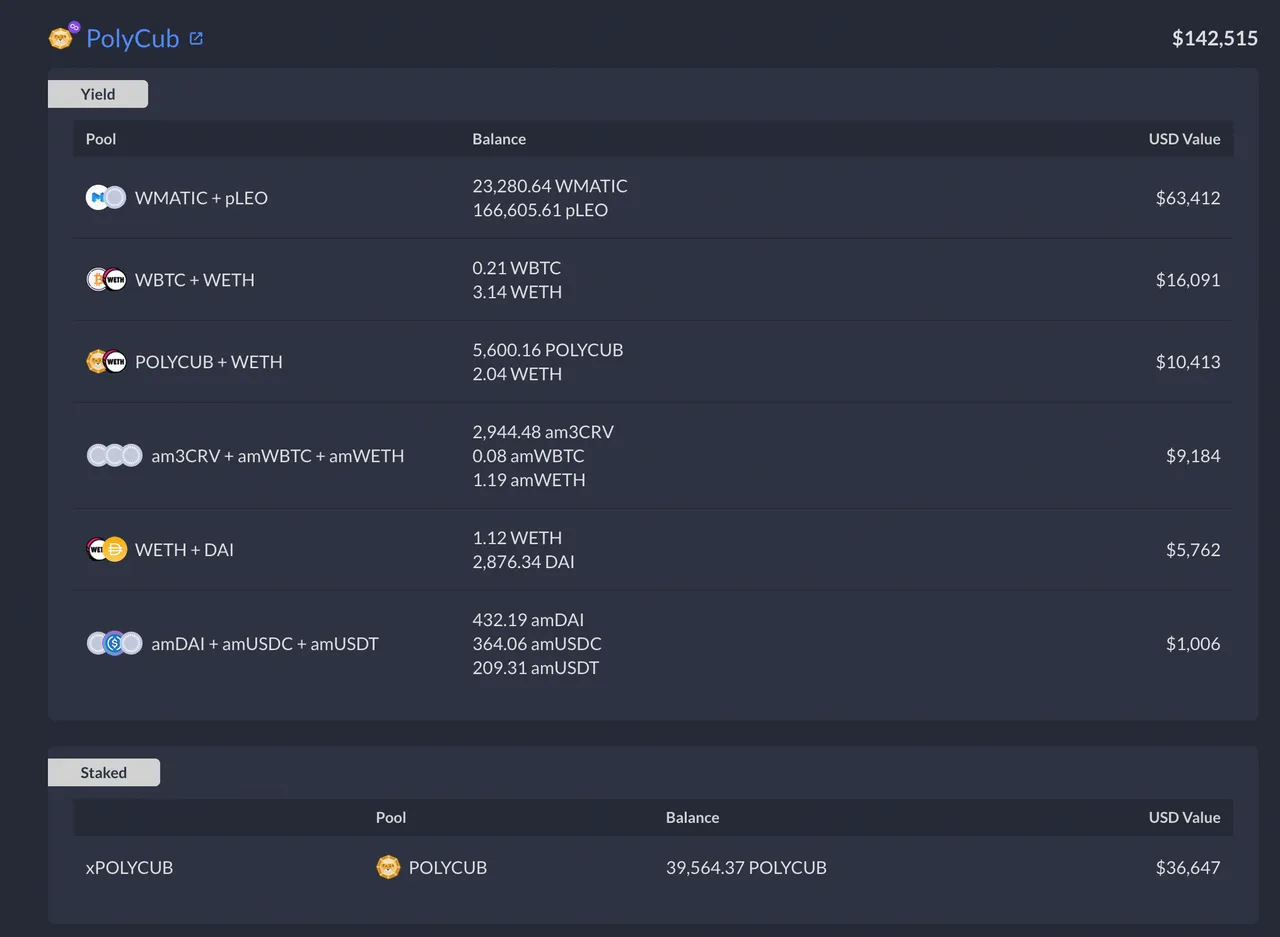
Task: Click the amDAI + amUSDC + amUSDT token icons
Action: point(114,644)
